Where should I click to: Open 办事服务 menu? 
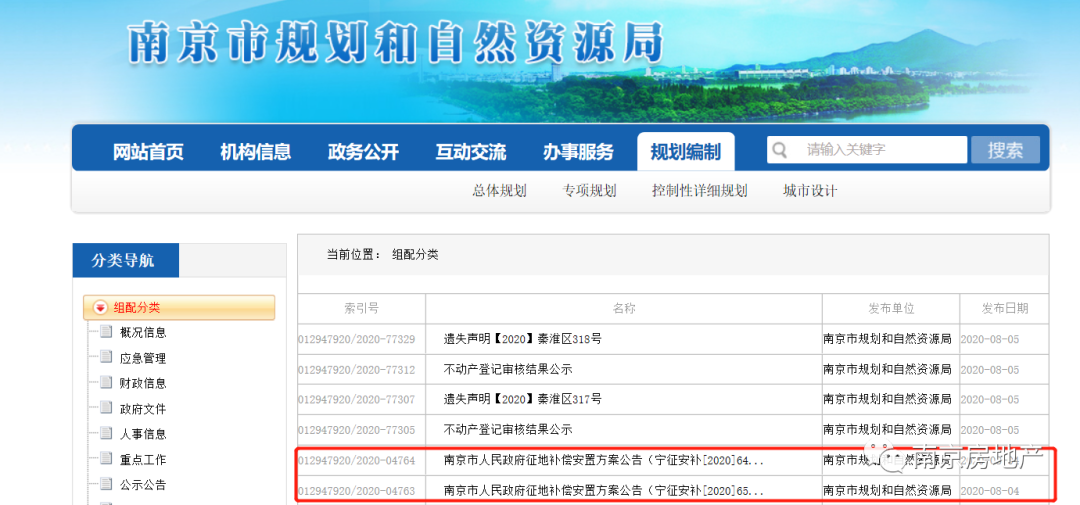click(578, 152)
